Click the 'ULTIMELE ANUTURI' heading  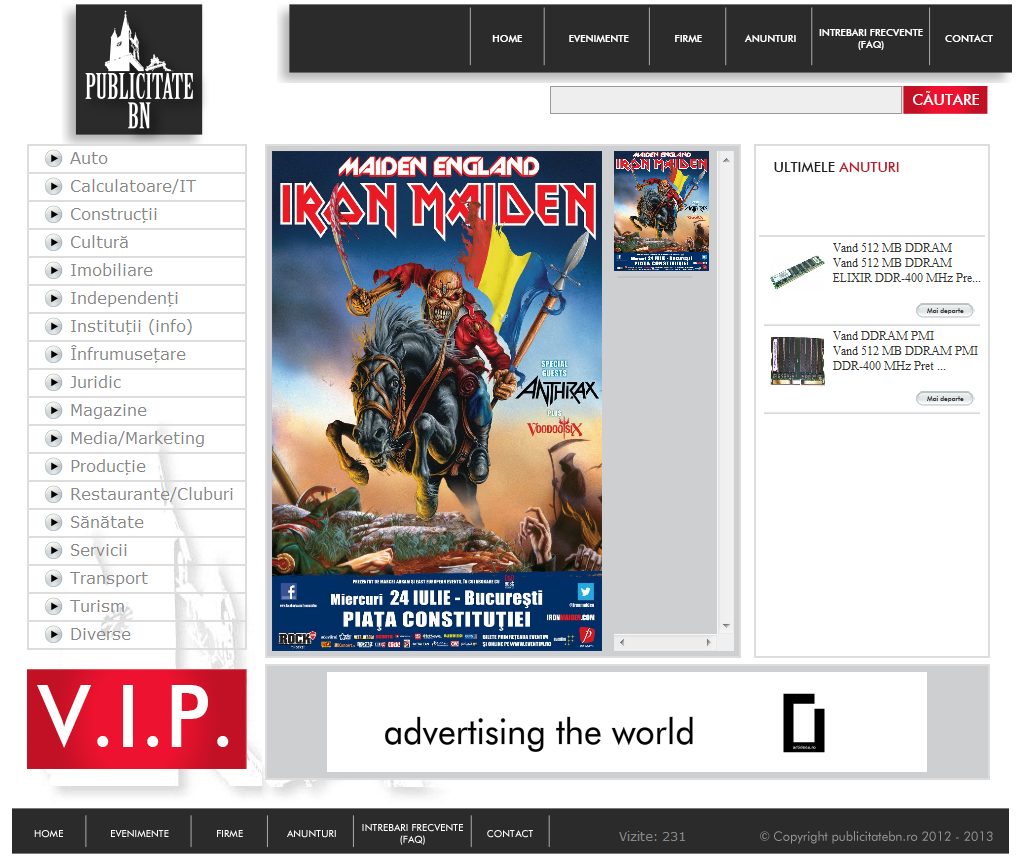point(836,167)
